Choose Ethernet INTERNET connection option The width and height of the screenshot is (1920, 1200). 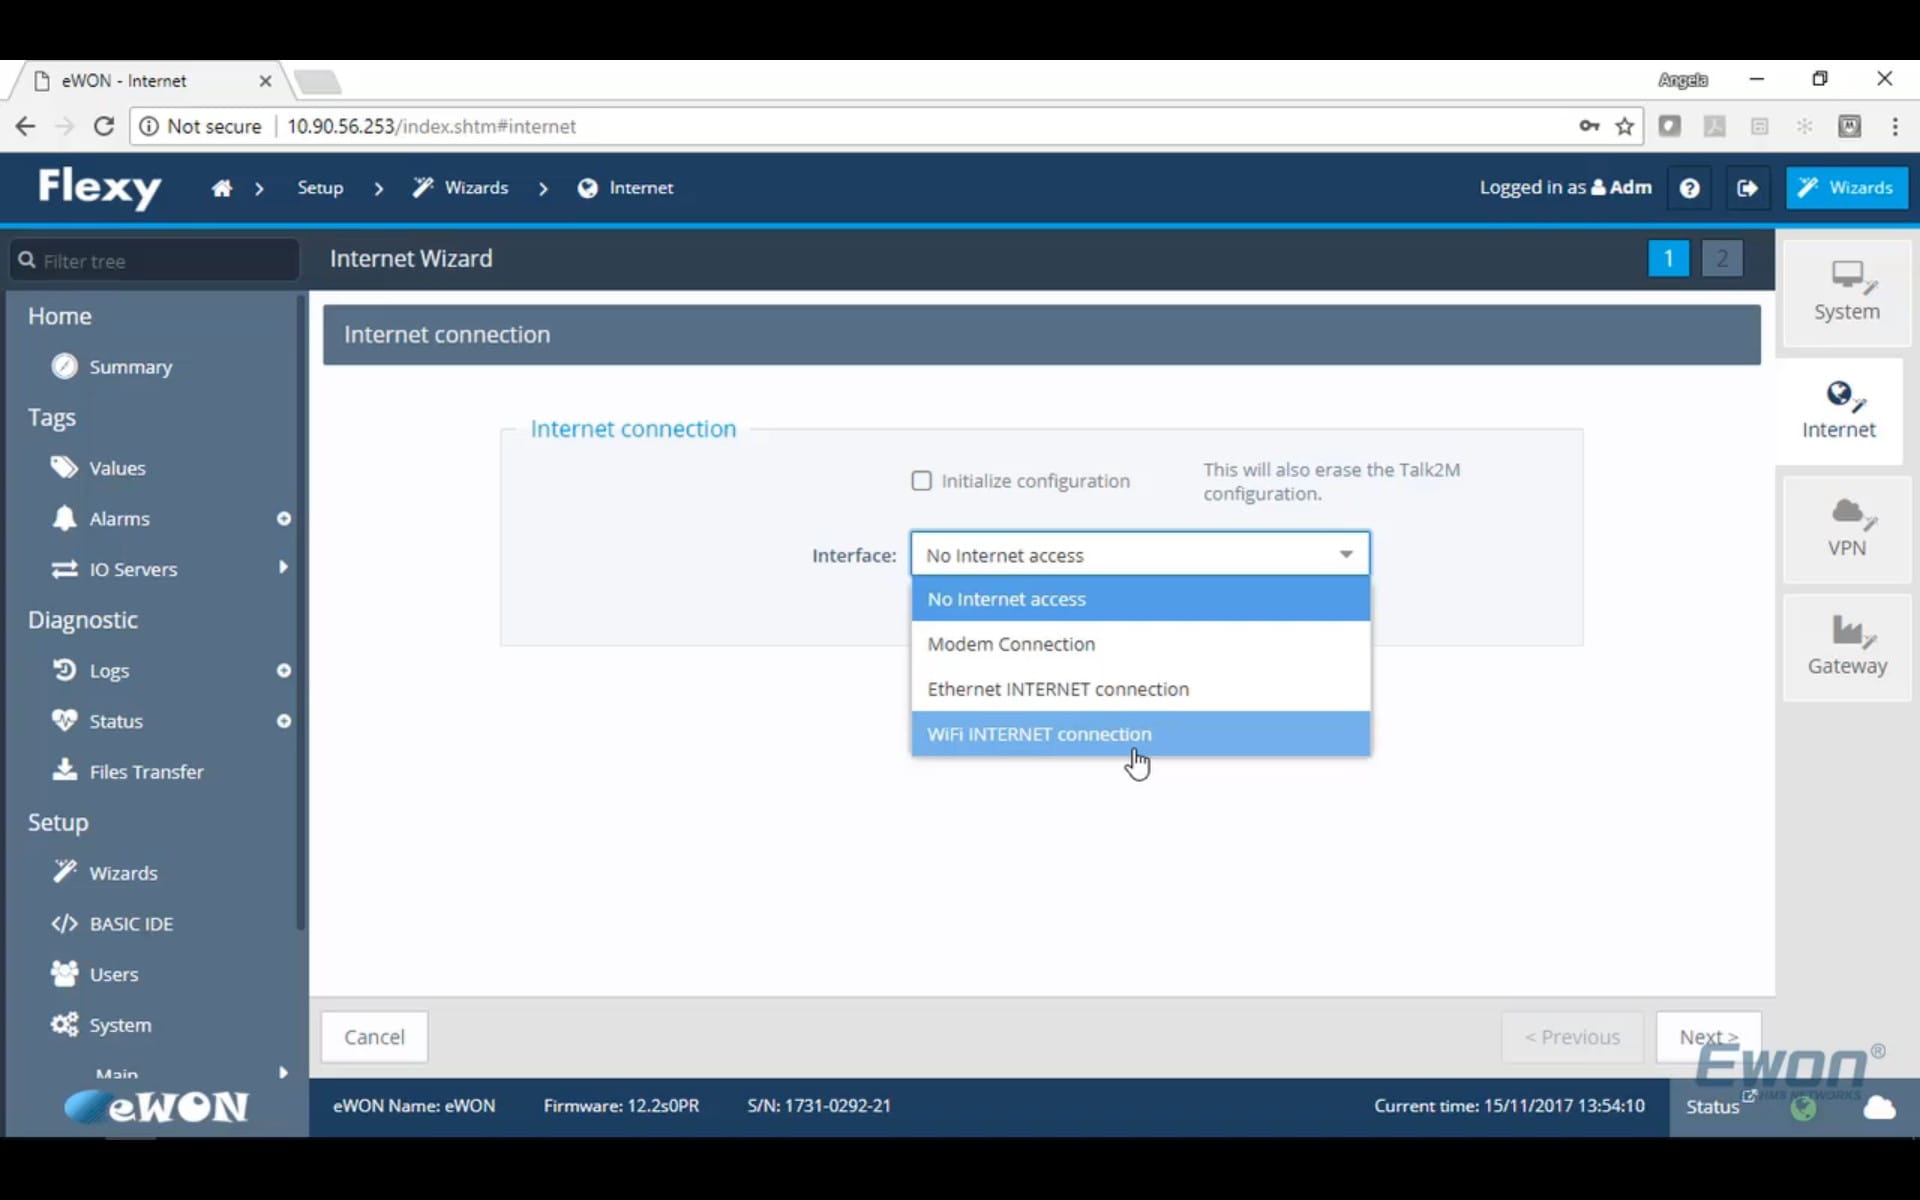pos(1140,689)
